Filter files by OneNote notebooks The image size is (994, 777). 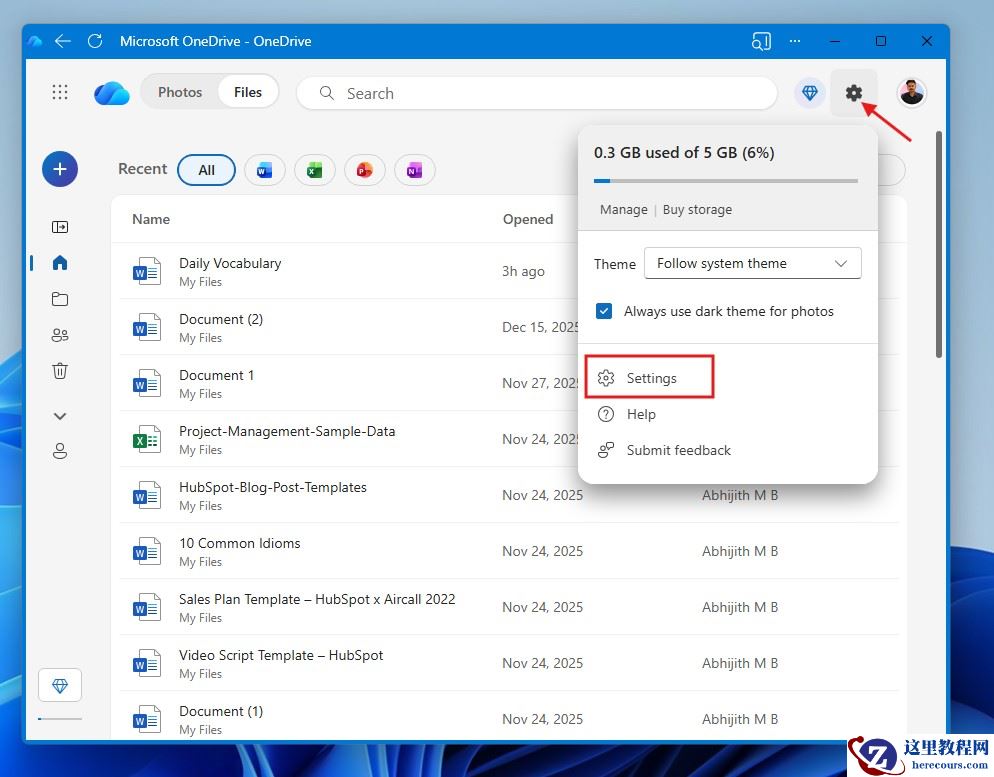coord(414,170)
